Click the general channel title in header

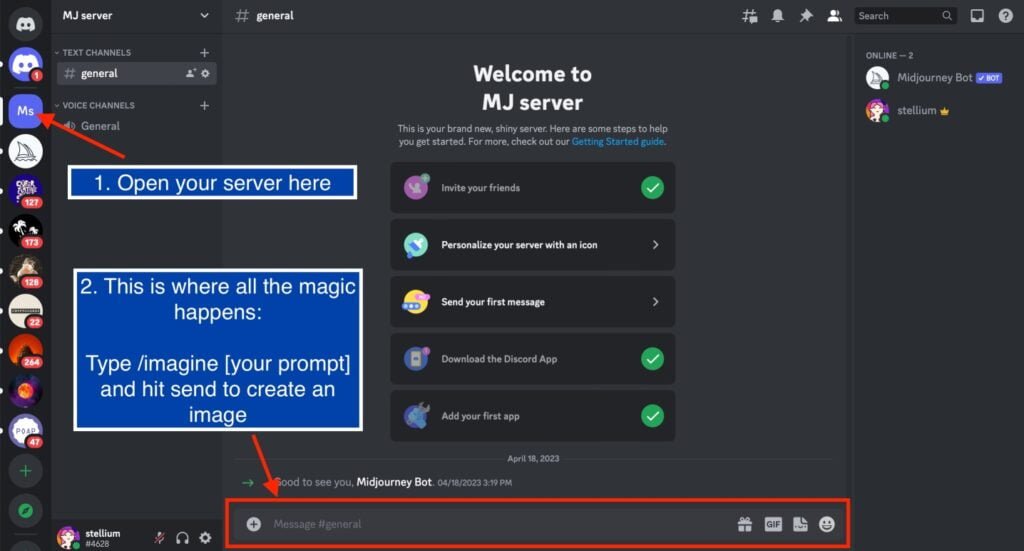pos(274,16)
